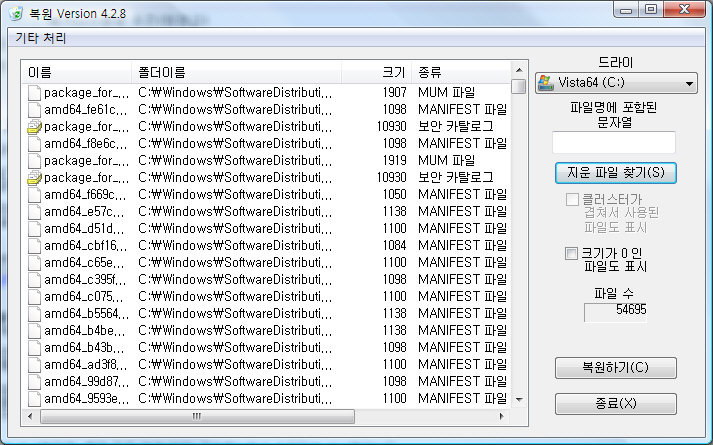Click the vertical scrollbar down arrow
Viewport: 713px width, 445px height.
point(519,400)
